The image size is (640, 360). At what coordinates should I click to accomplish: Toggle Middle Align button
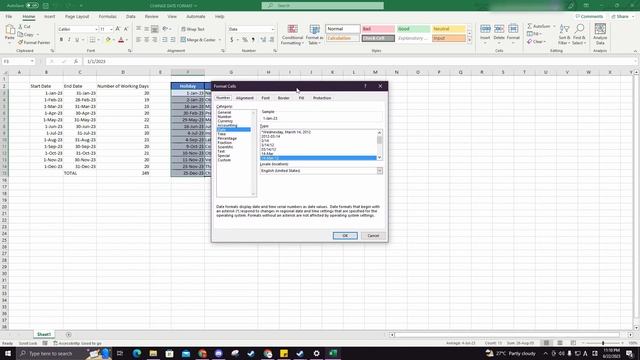coord(147,29)
